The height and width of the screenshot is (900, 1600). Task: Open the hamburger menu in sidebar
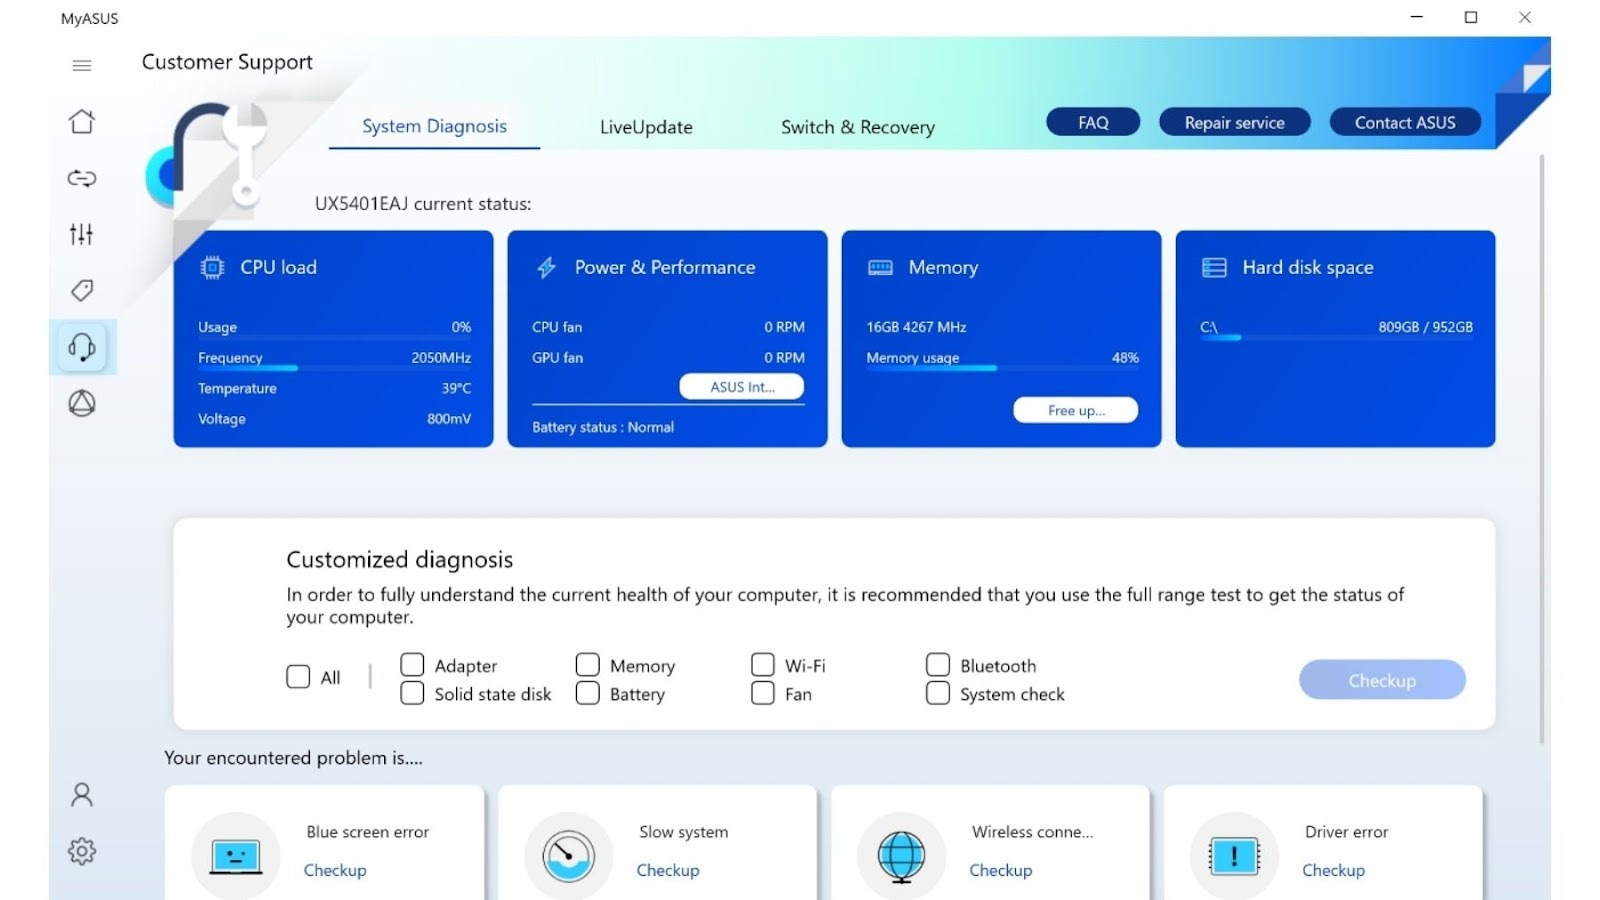[x=82, y=66]
